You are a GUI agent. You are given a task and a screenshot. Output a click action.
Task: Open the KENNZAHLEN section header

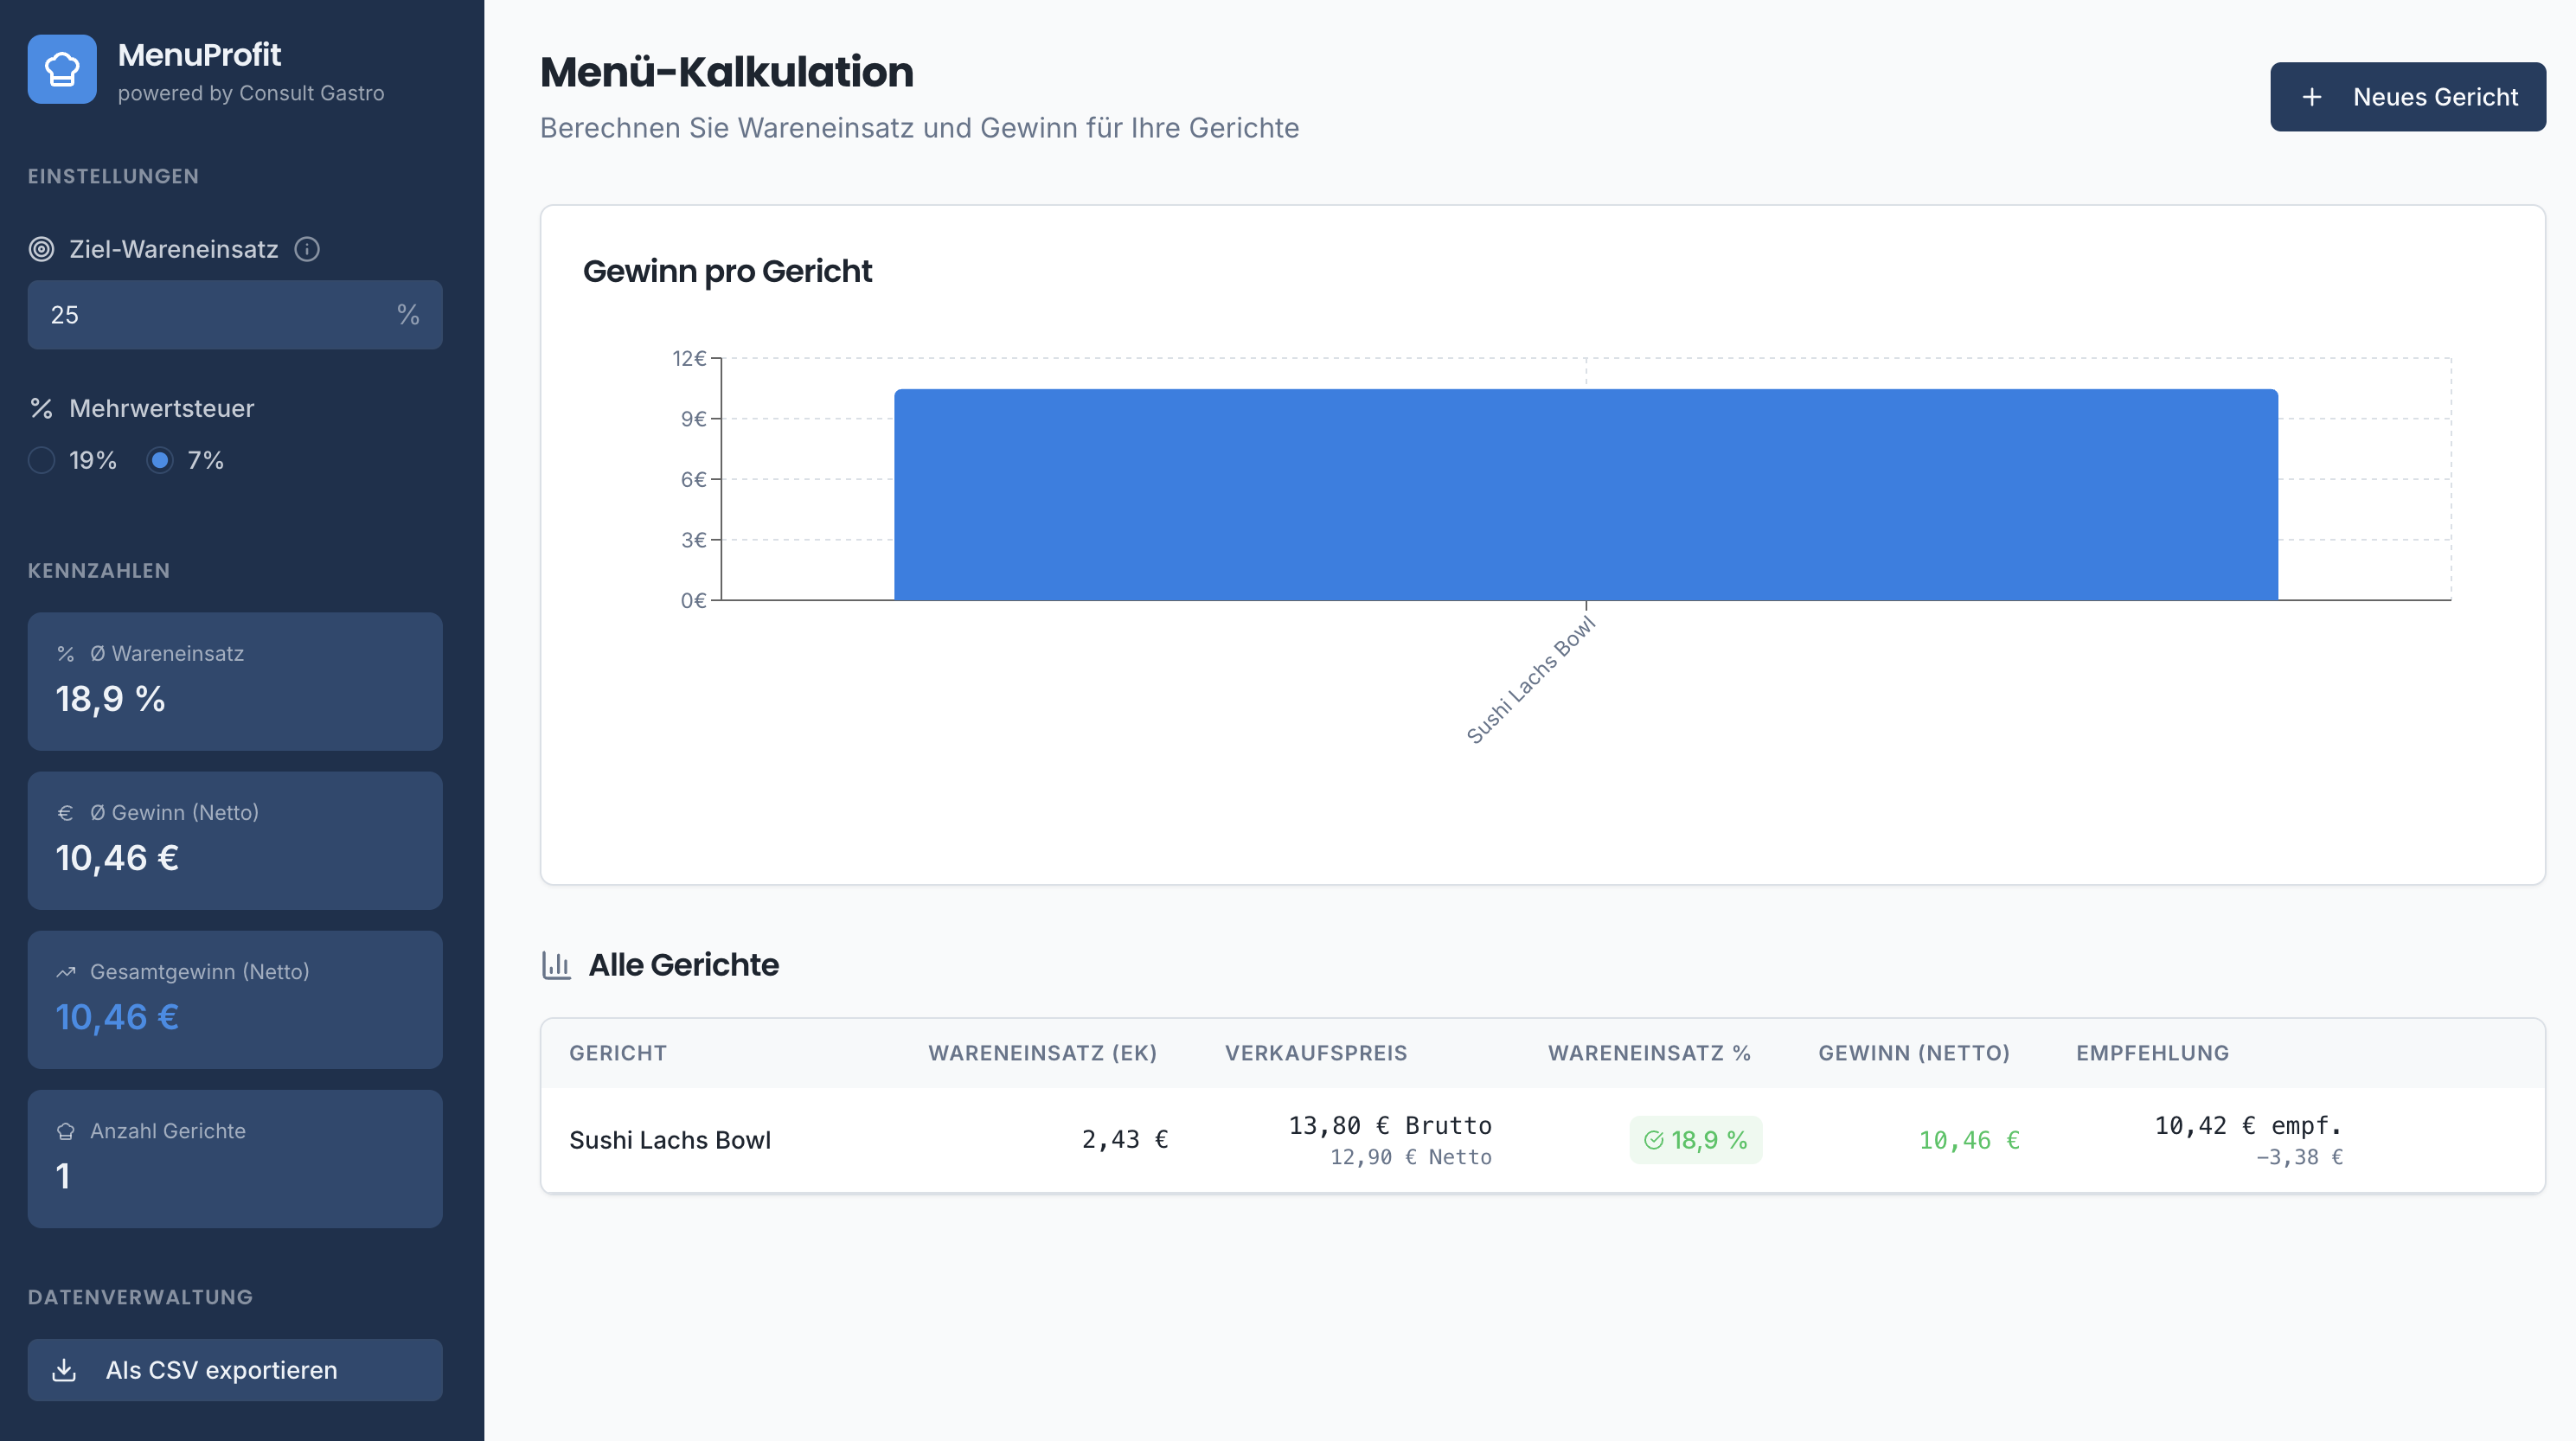click(98, 571)
